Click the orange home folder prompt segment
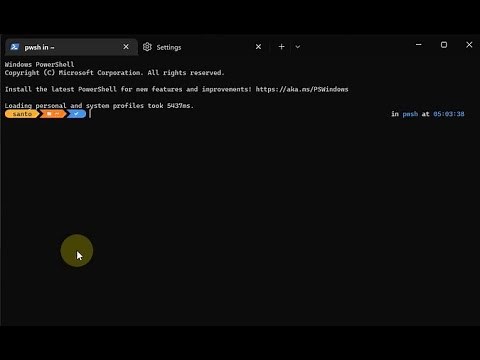Viewport: 480px width, 360px height. tap(53, 114)
